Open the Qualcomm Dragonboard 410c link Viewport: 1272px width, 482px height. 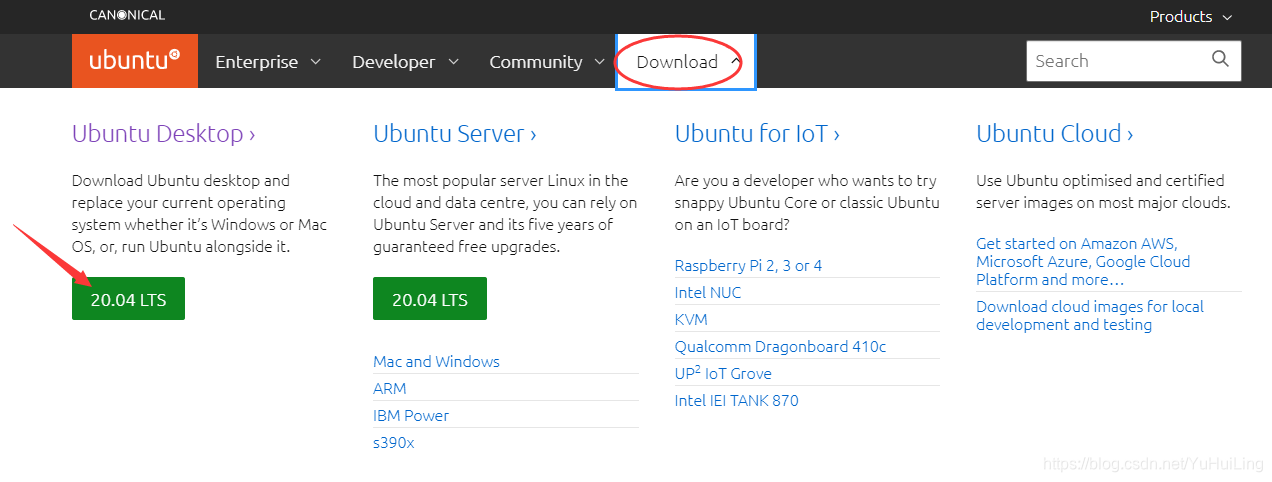(x=780, y=346)
